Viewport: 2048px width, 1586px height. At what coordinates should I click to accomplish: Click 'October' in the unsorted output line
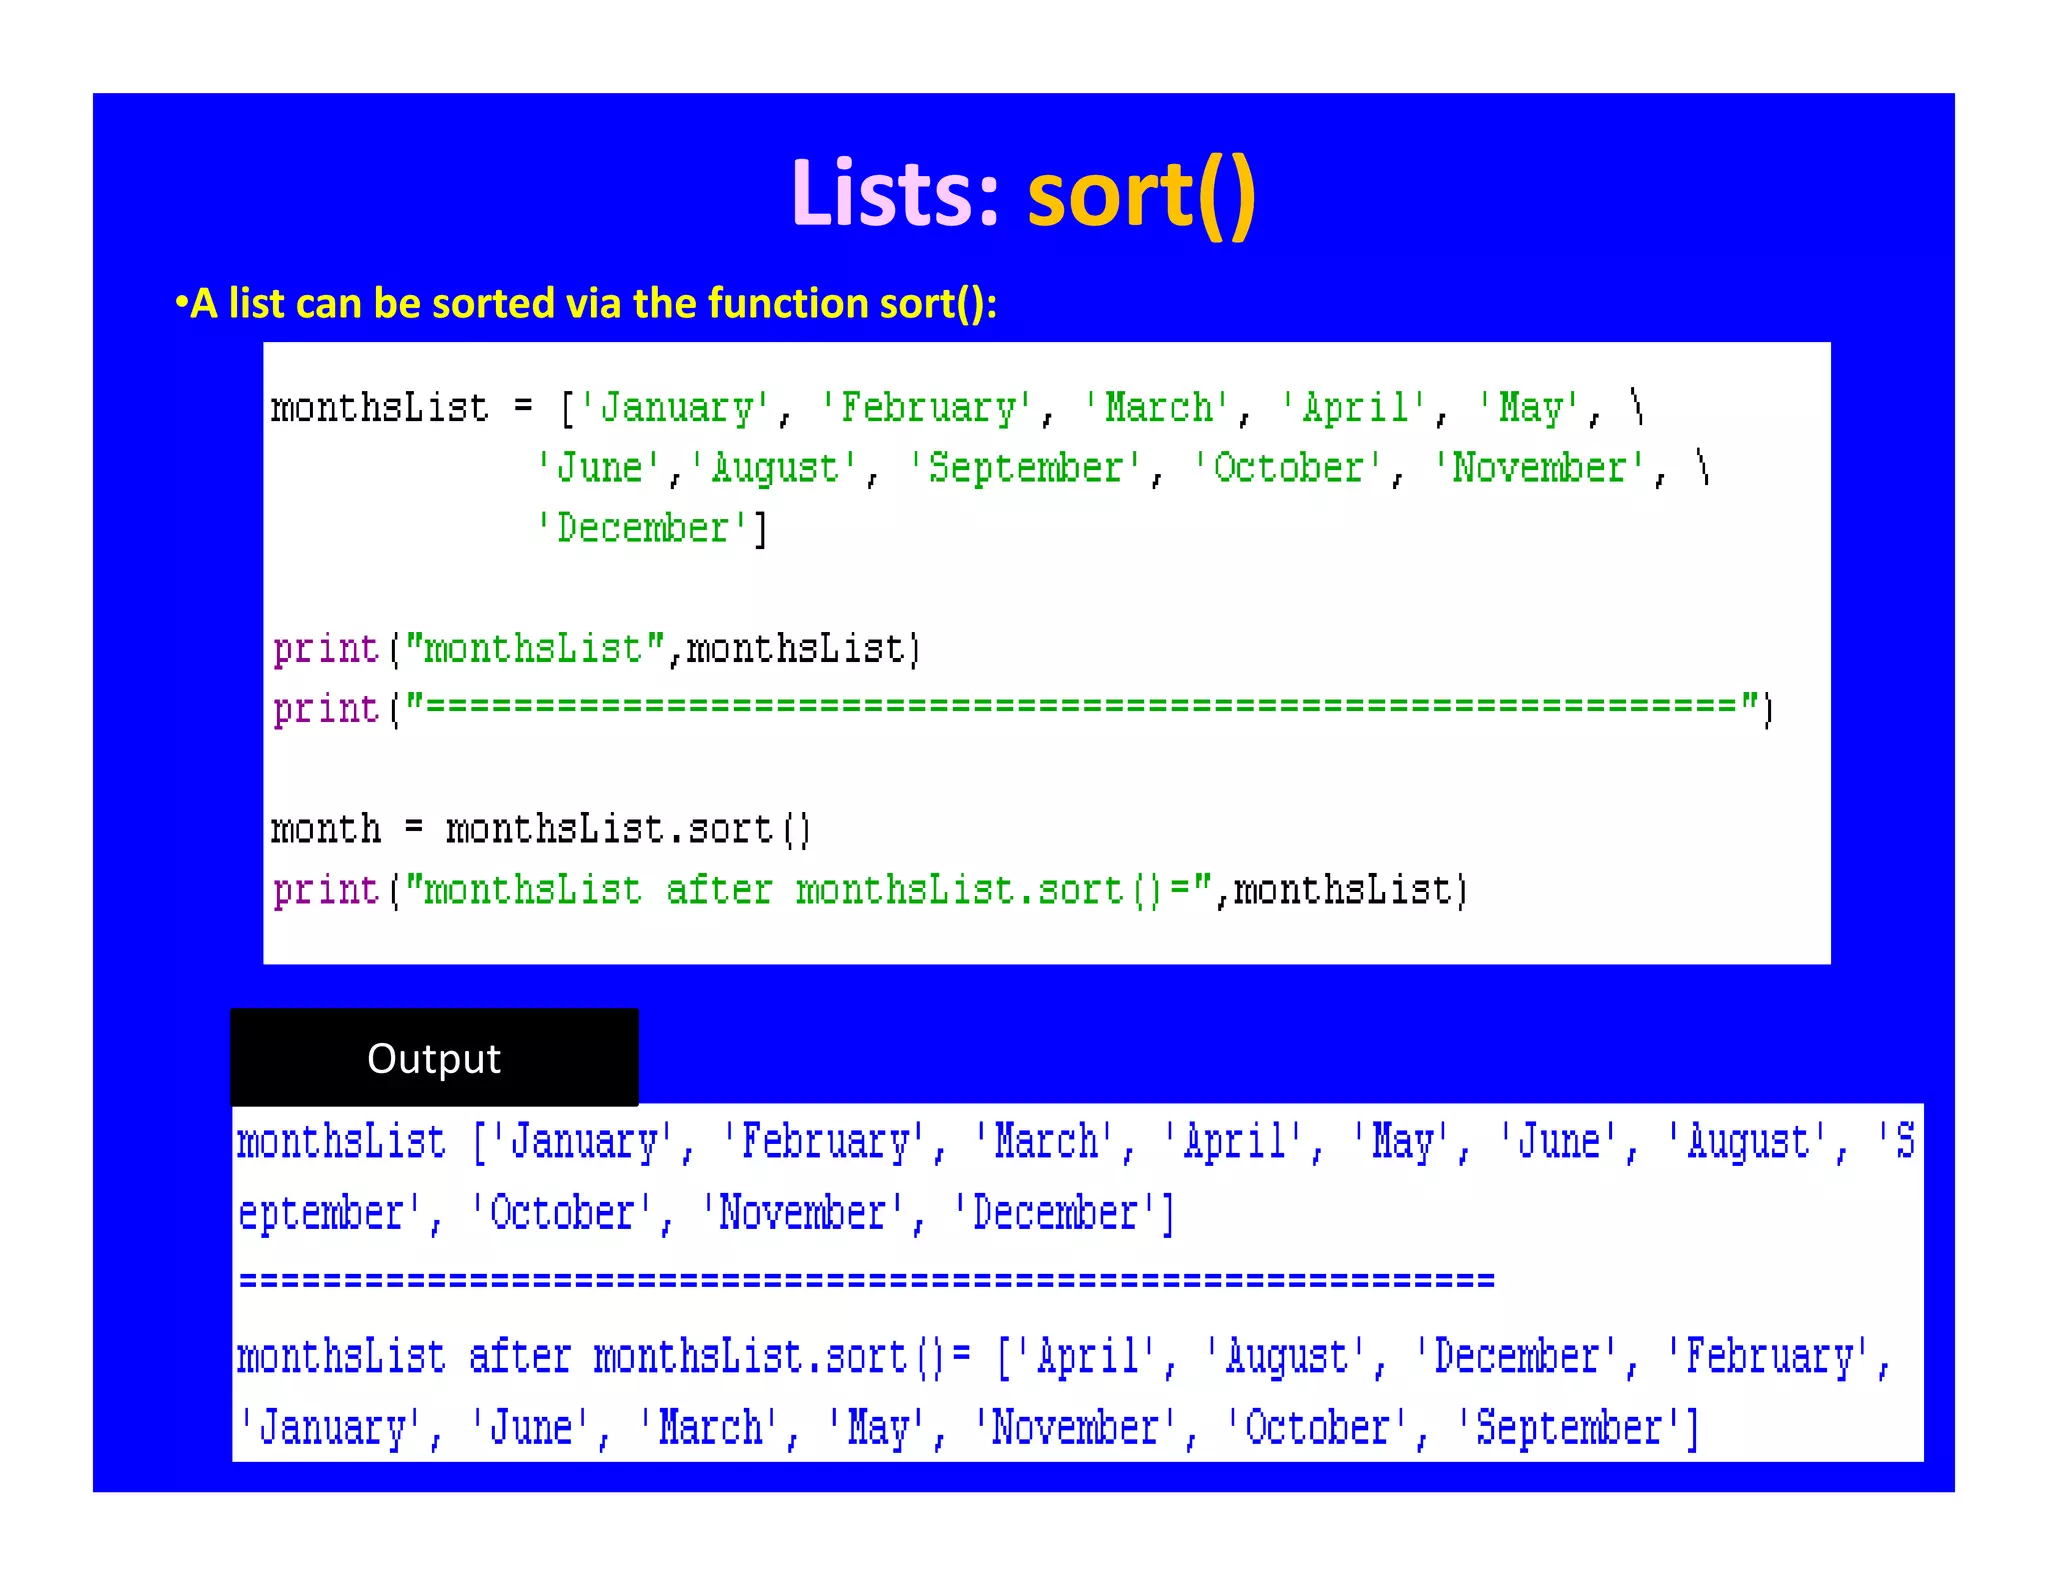point(562,1213)
